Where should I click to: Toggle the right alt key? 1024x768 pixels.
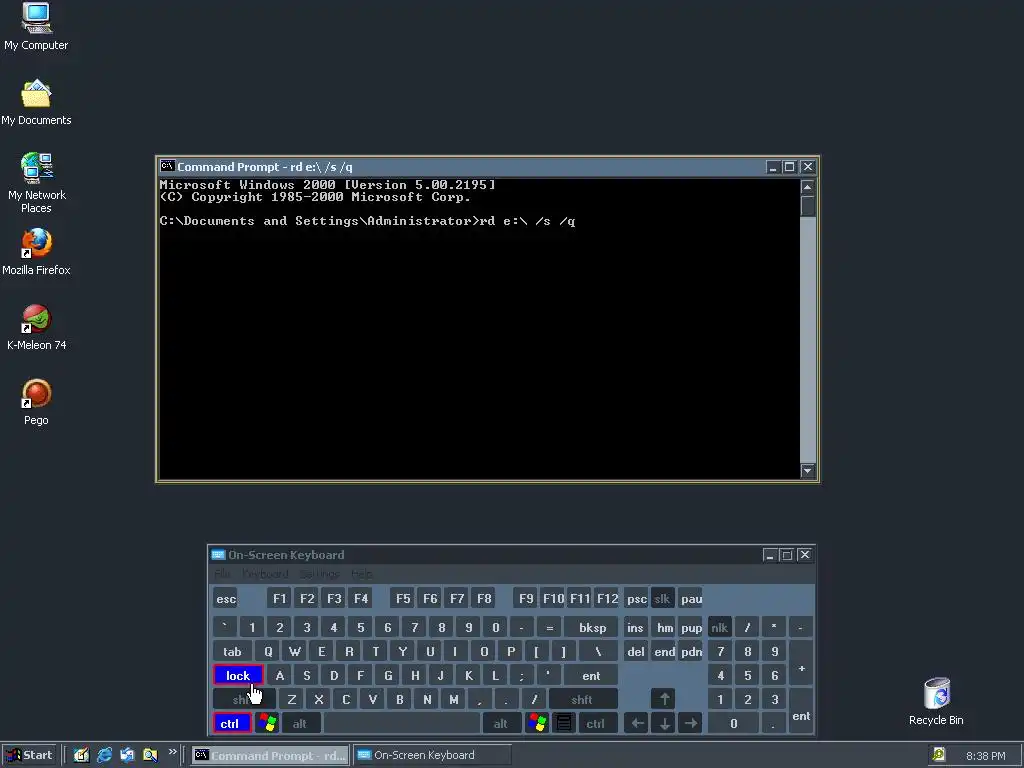502,723
